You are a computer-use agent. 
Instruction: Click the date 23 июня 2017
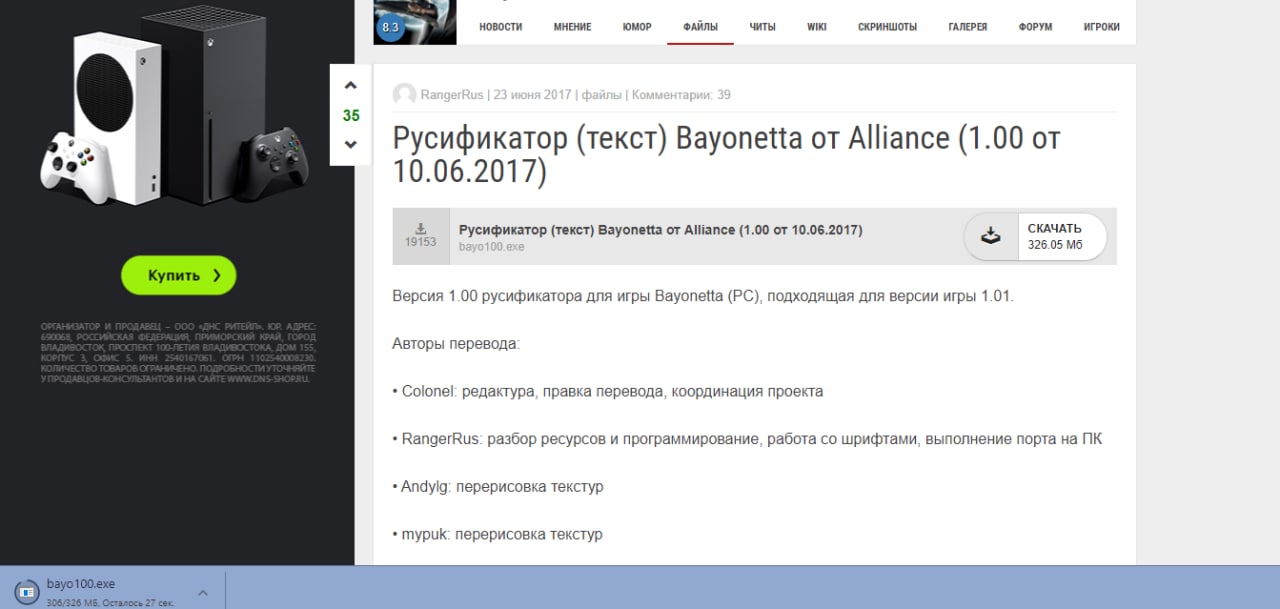point(531,95)
